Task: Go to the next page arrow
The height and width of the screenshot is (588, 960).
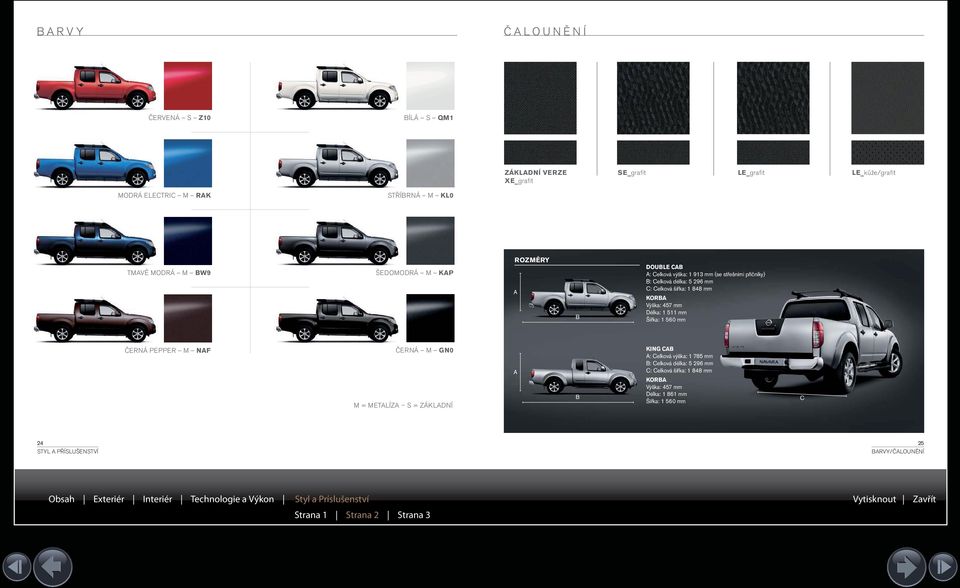Action: tap(906, 567)
